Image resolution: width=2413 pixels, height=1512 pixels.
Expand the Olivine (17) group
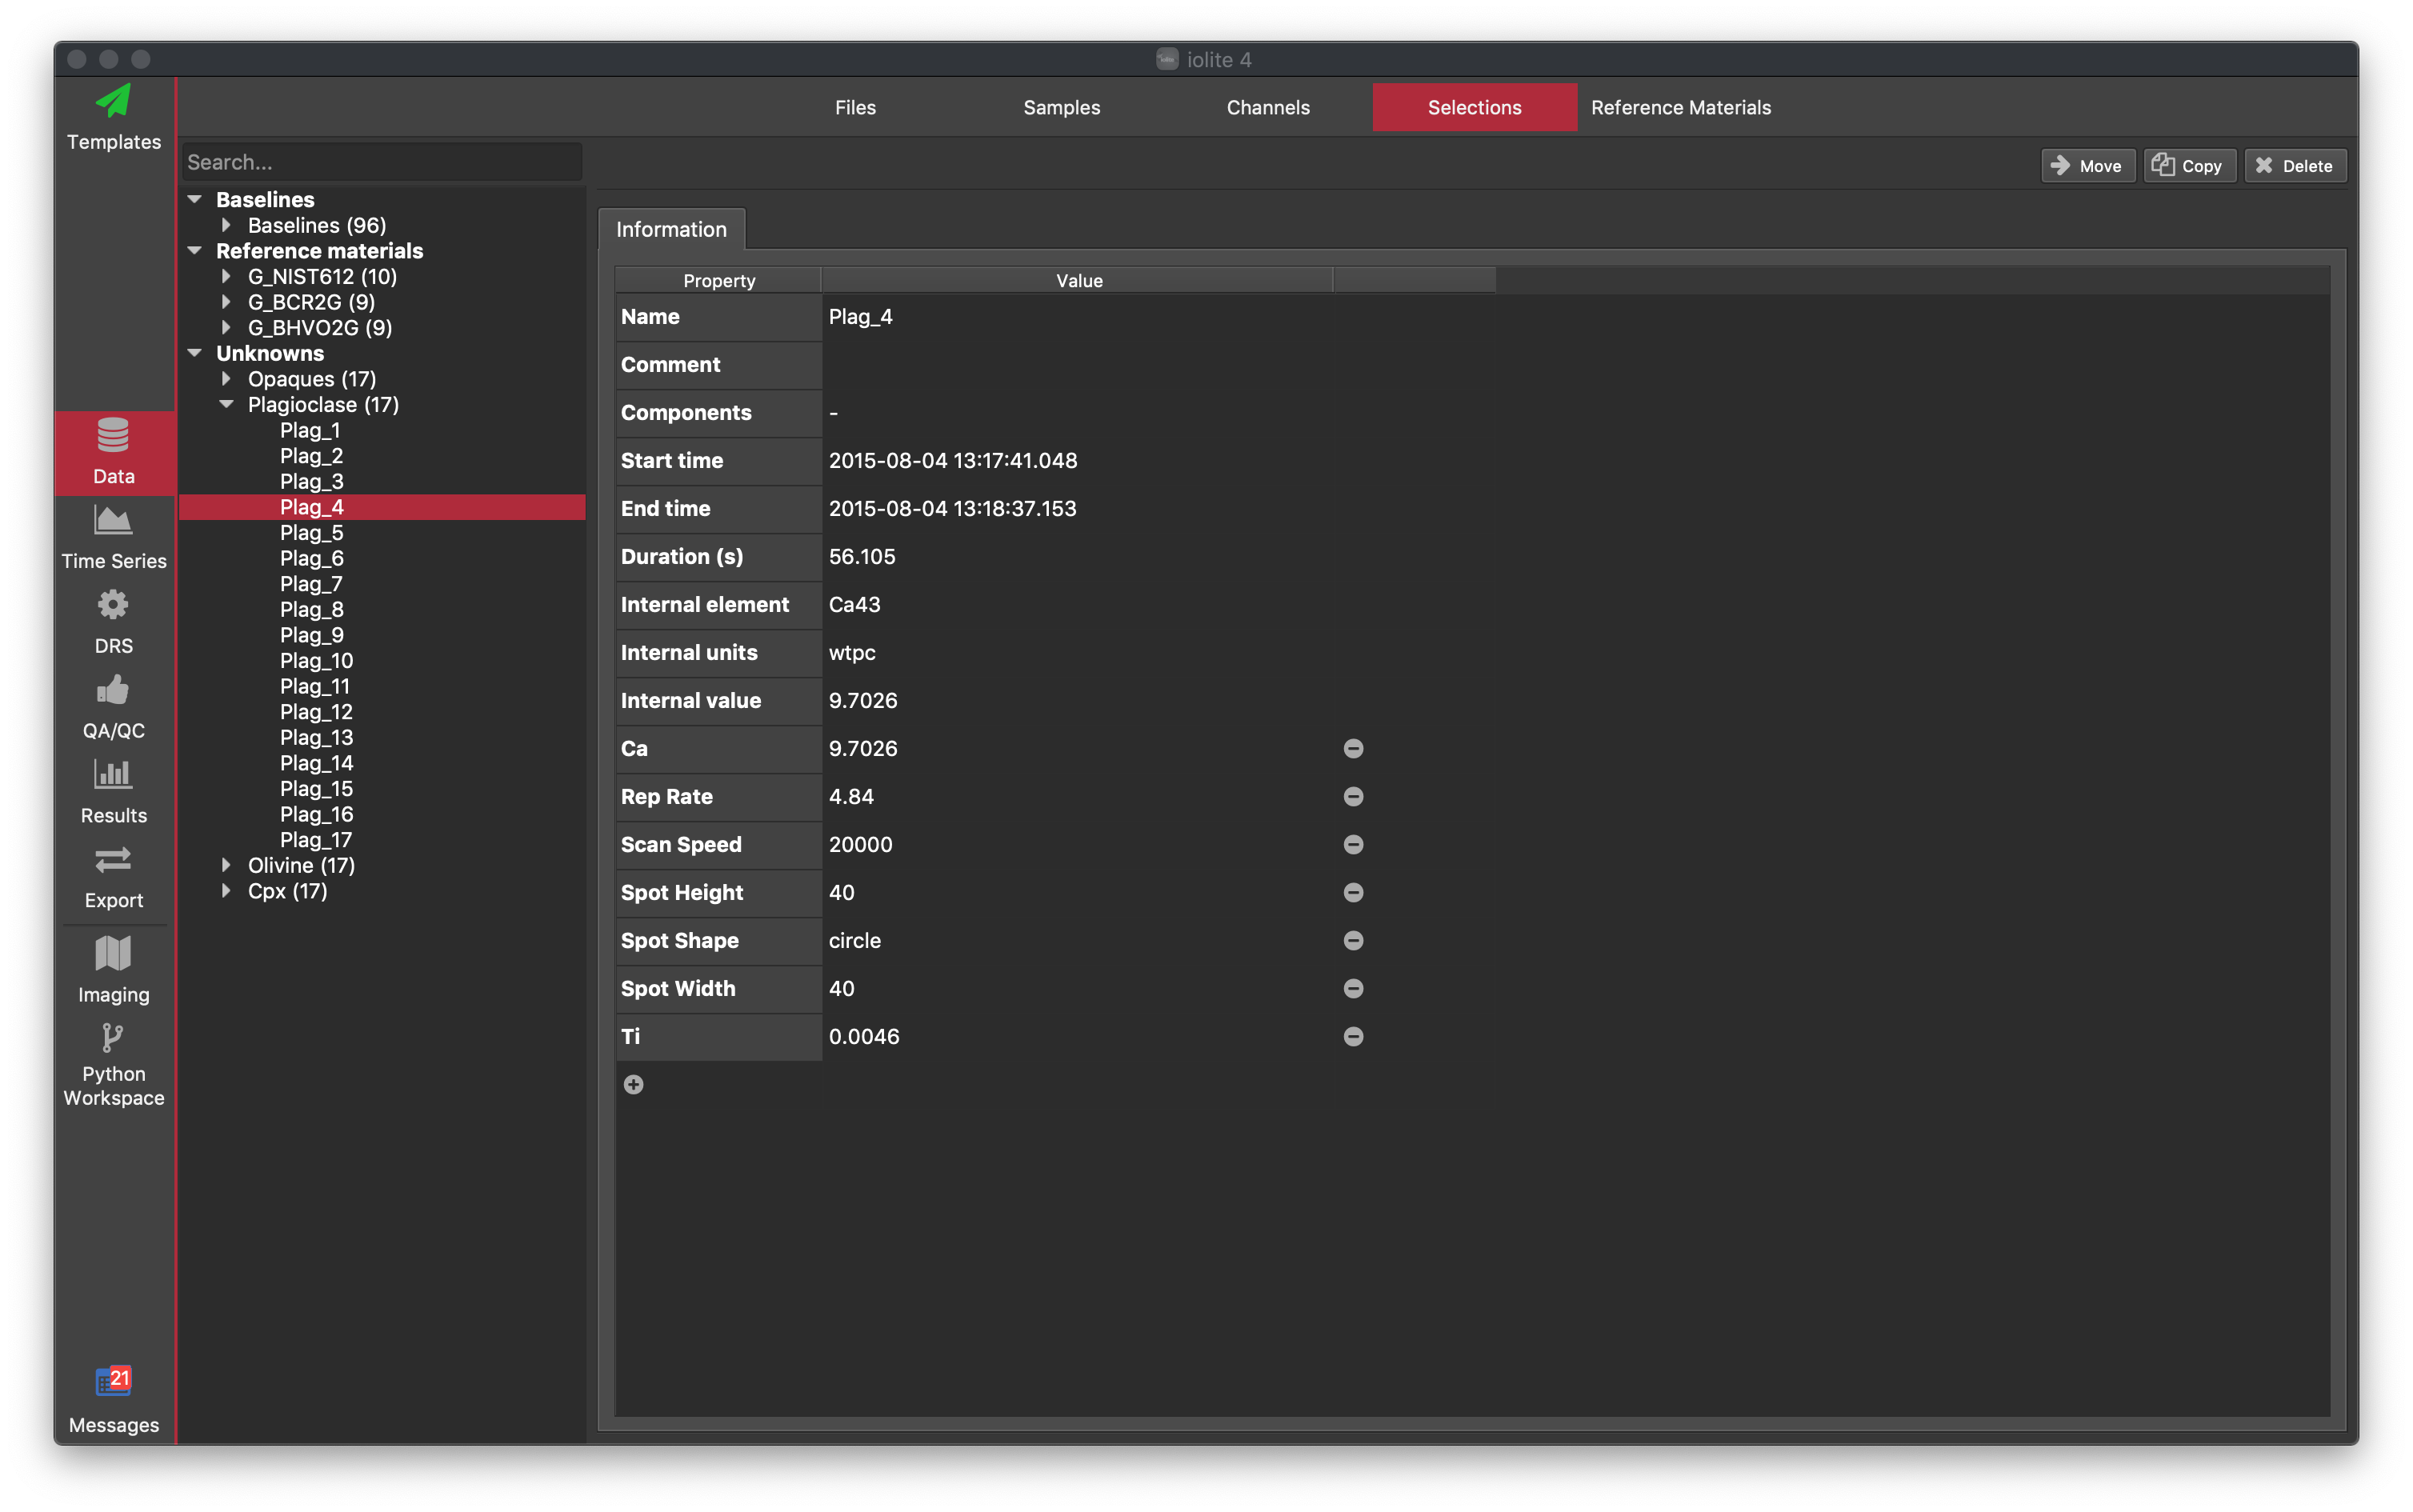(x=226, y=865)
